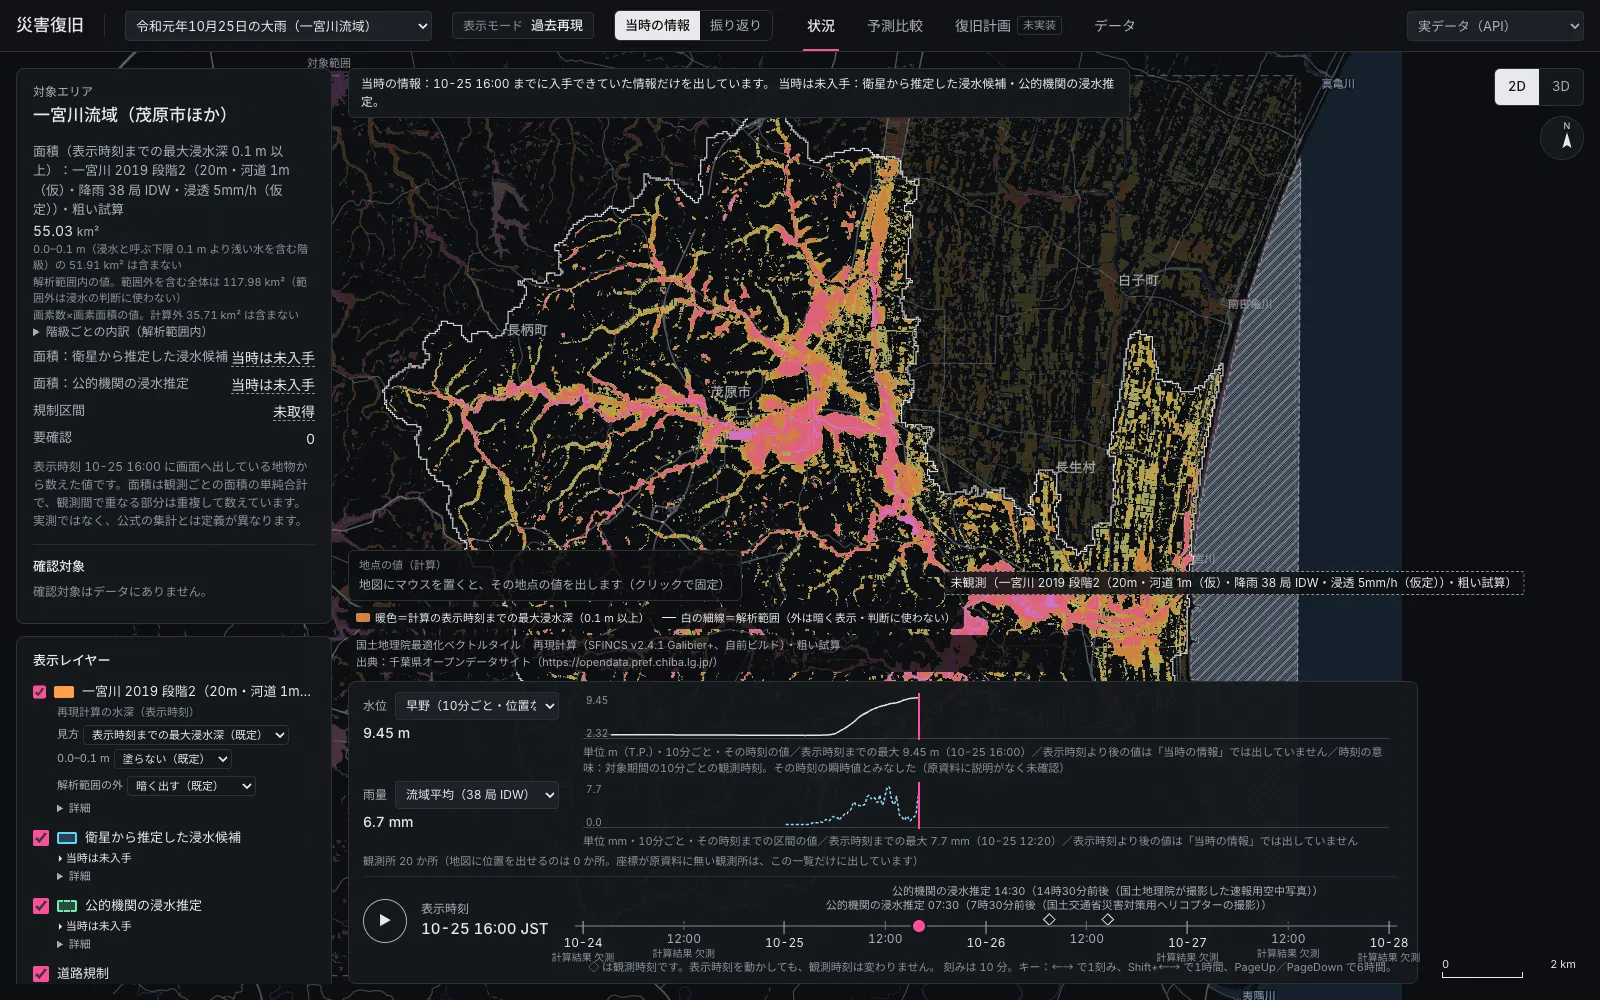Image resolution: width=1600 pixels, height=1000 pixels.
Task: Uncheck the 公的機関の浸水推定 layer
Action: 41,906
